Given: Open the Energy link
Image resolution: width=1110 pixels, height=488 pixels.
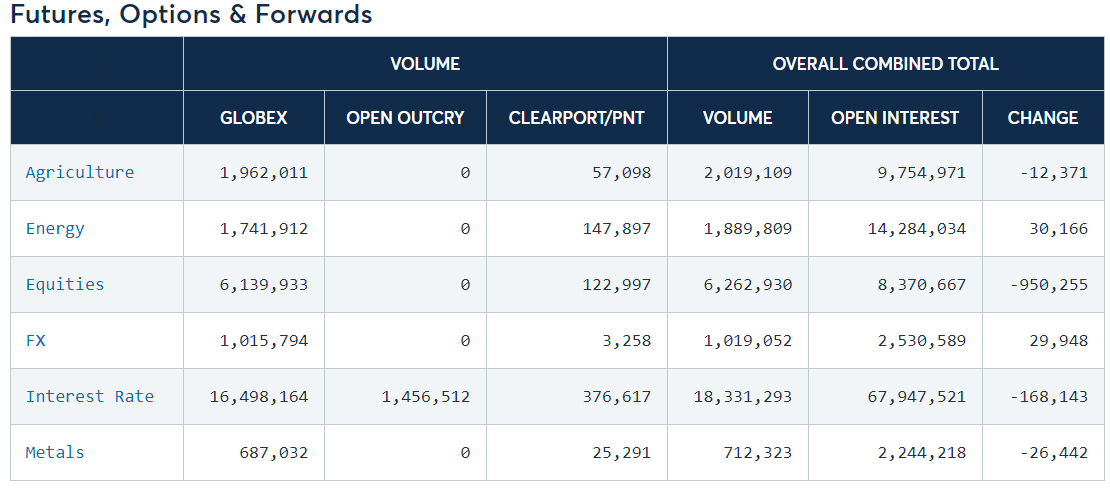Looking at the screenshot, I should [x=55, y=228].
